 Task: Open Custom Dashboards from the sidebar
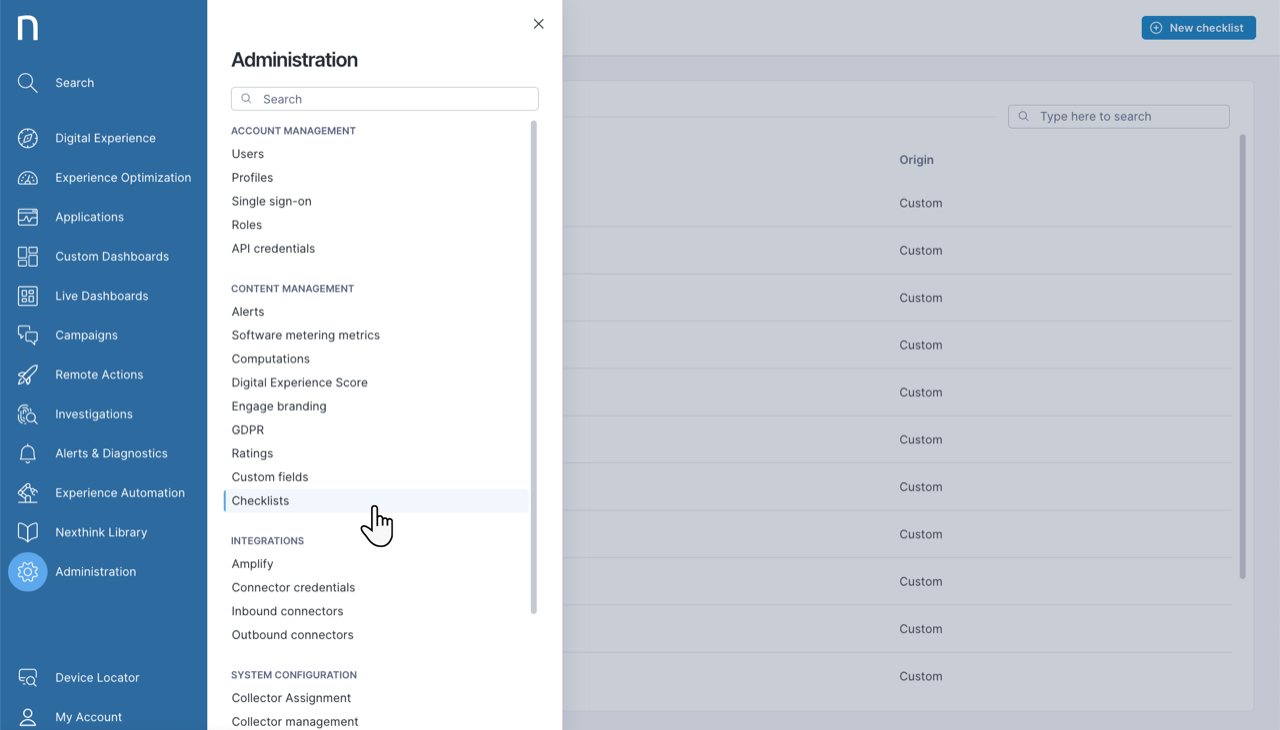[27, 256]
